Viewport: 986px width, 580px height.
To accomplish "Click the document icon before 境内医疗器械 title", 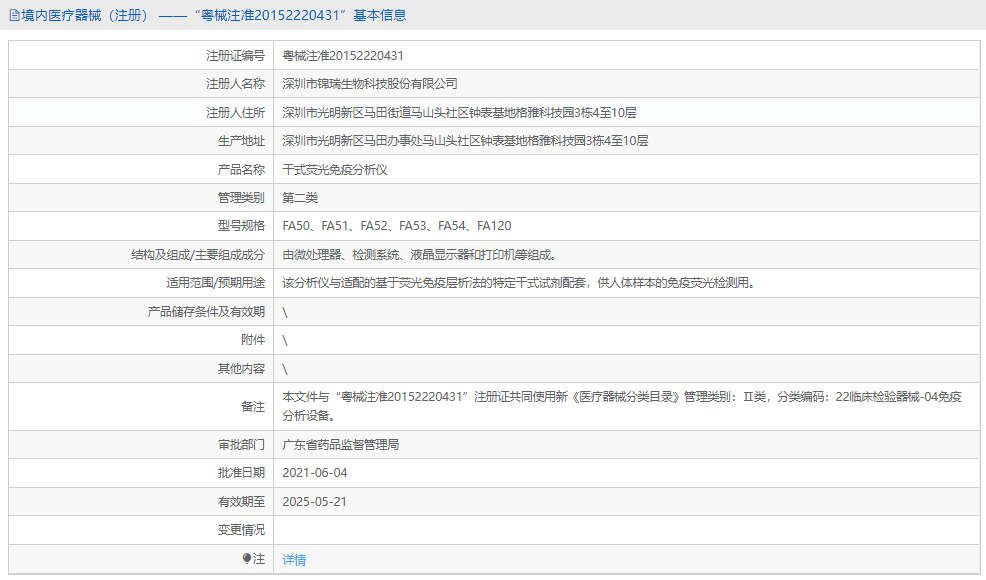I will coord(14,14).
